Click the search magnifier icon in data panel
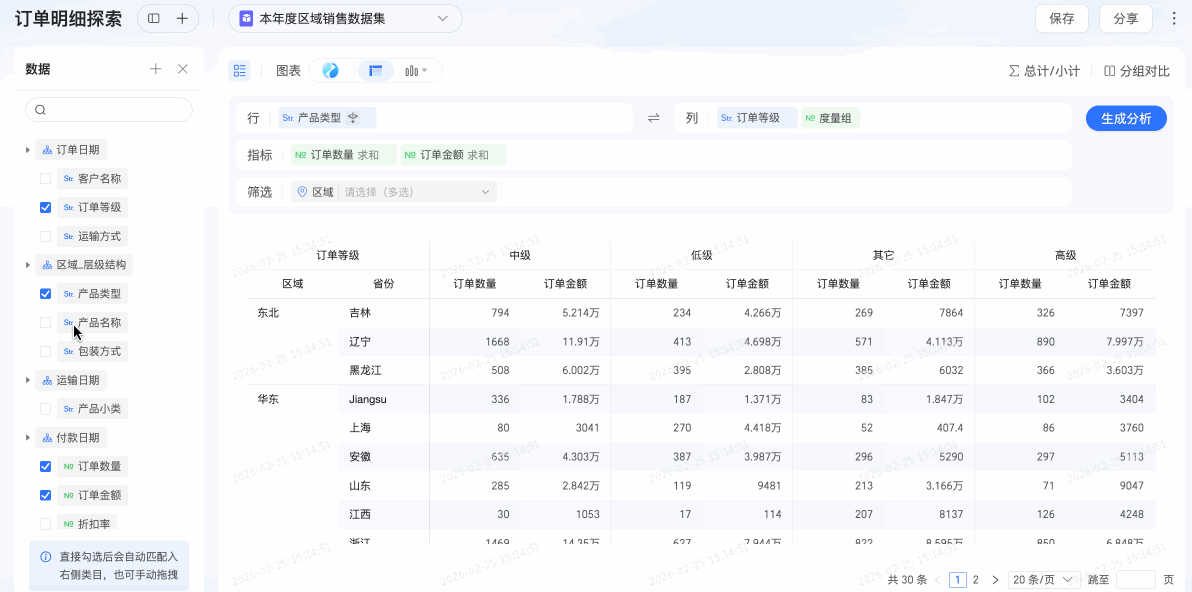Screen dimensions: 1192x592 click(x=41, y=109)
